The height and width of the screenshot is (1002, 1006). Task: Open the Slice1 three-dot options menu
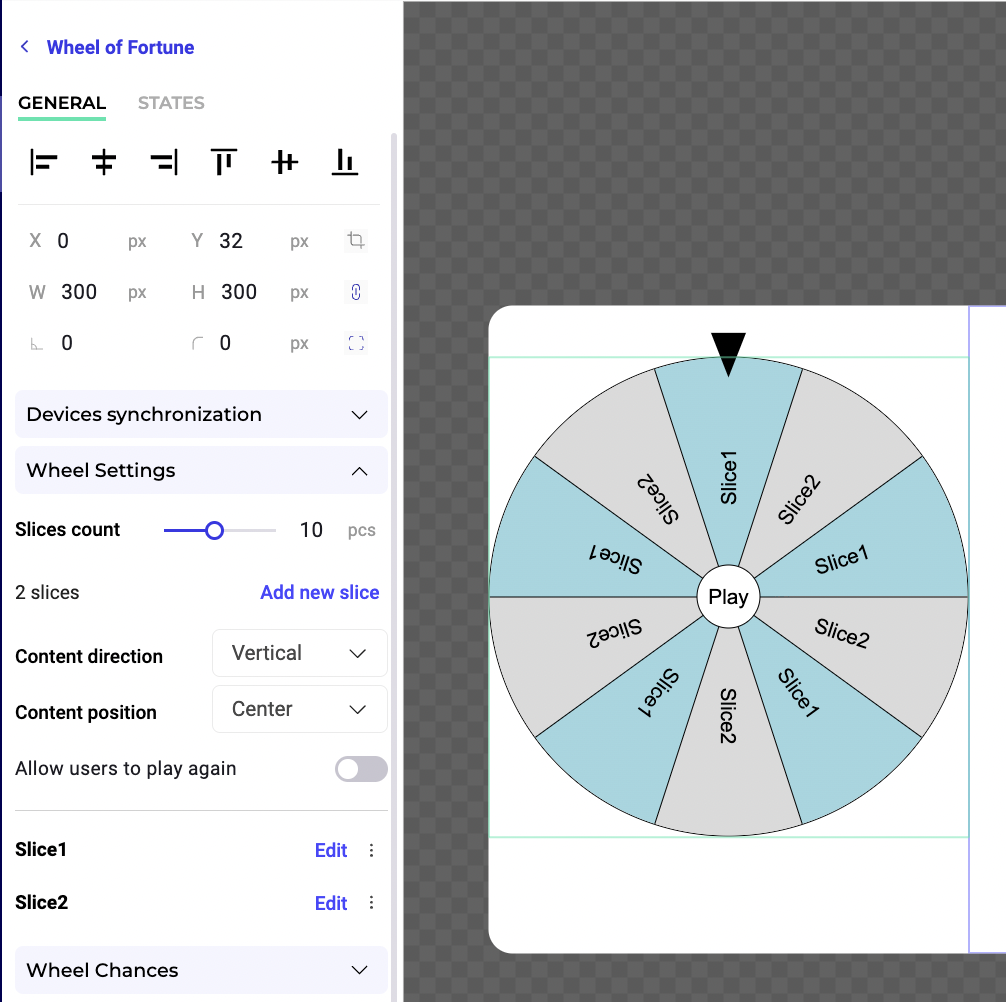click(371, 850)
